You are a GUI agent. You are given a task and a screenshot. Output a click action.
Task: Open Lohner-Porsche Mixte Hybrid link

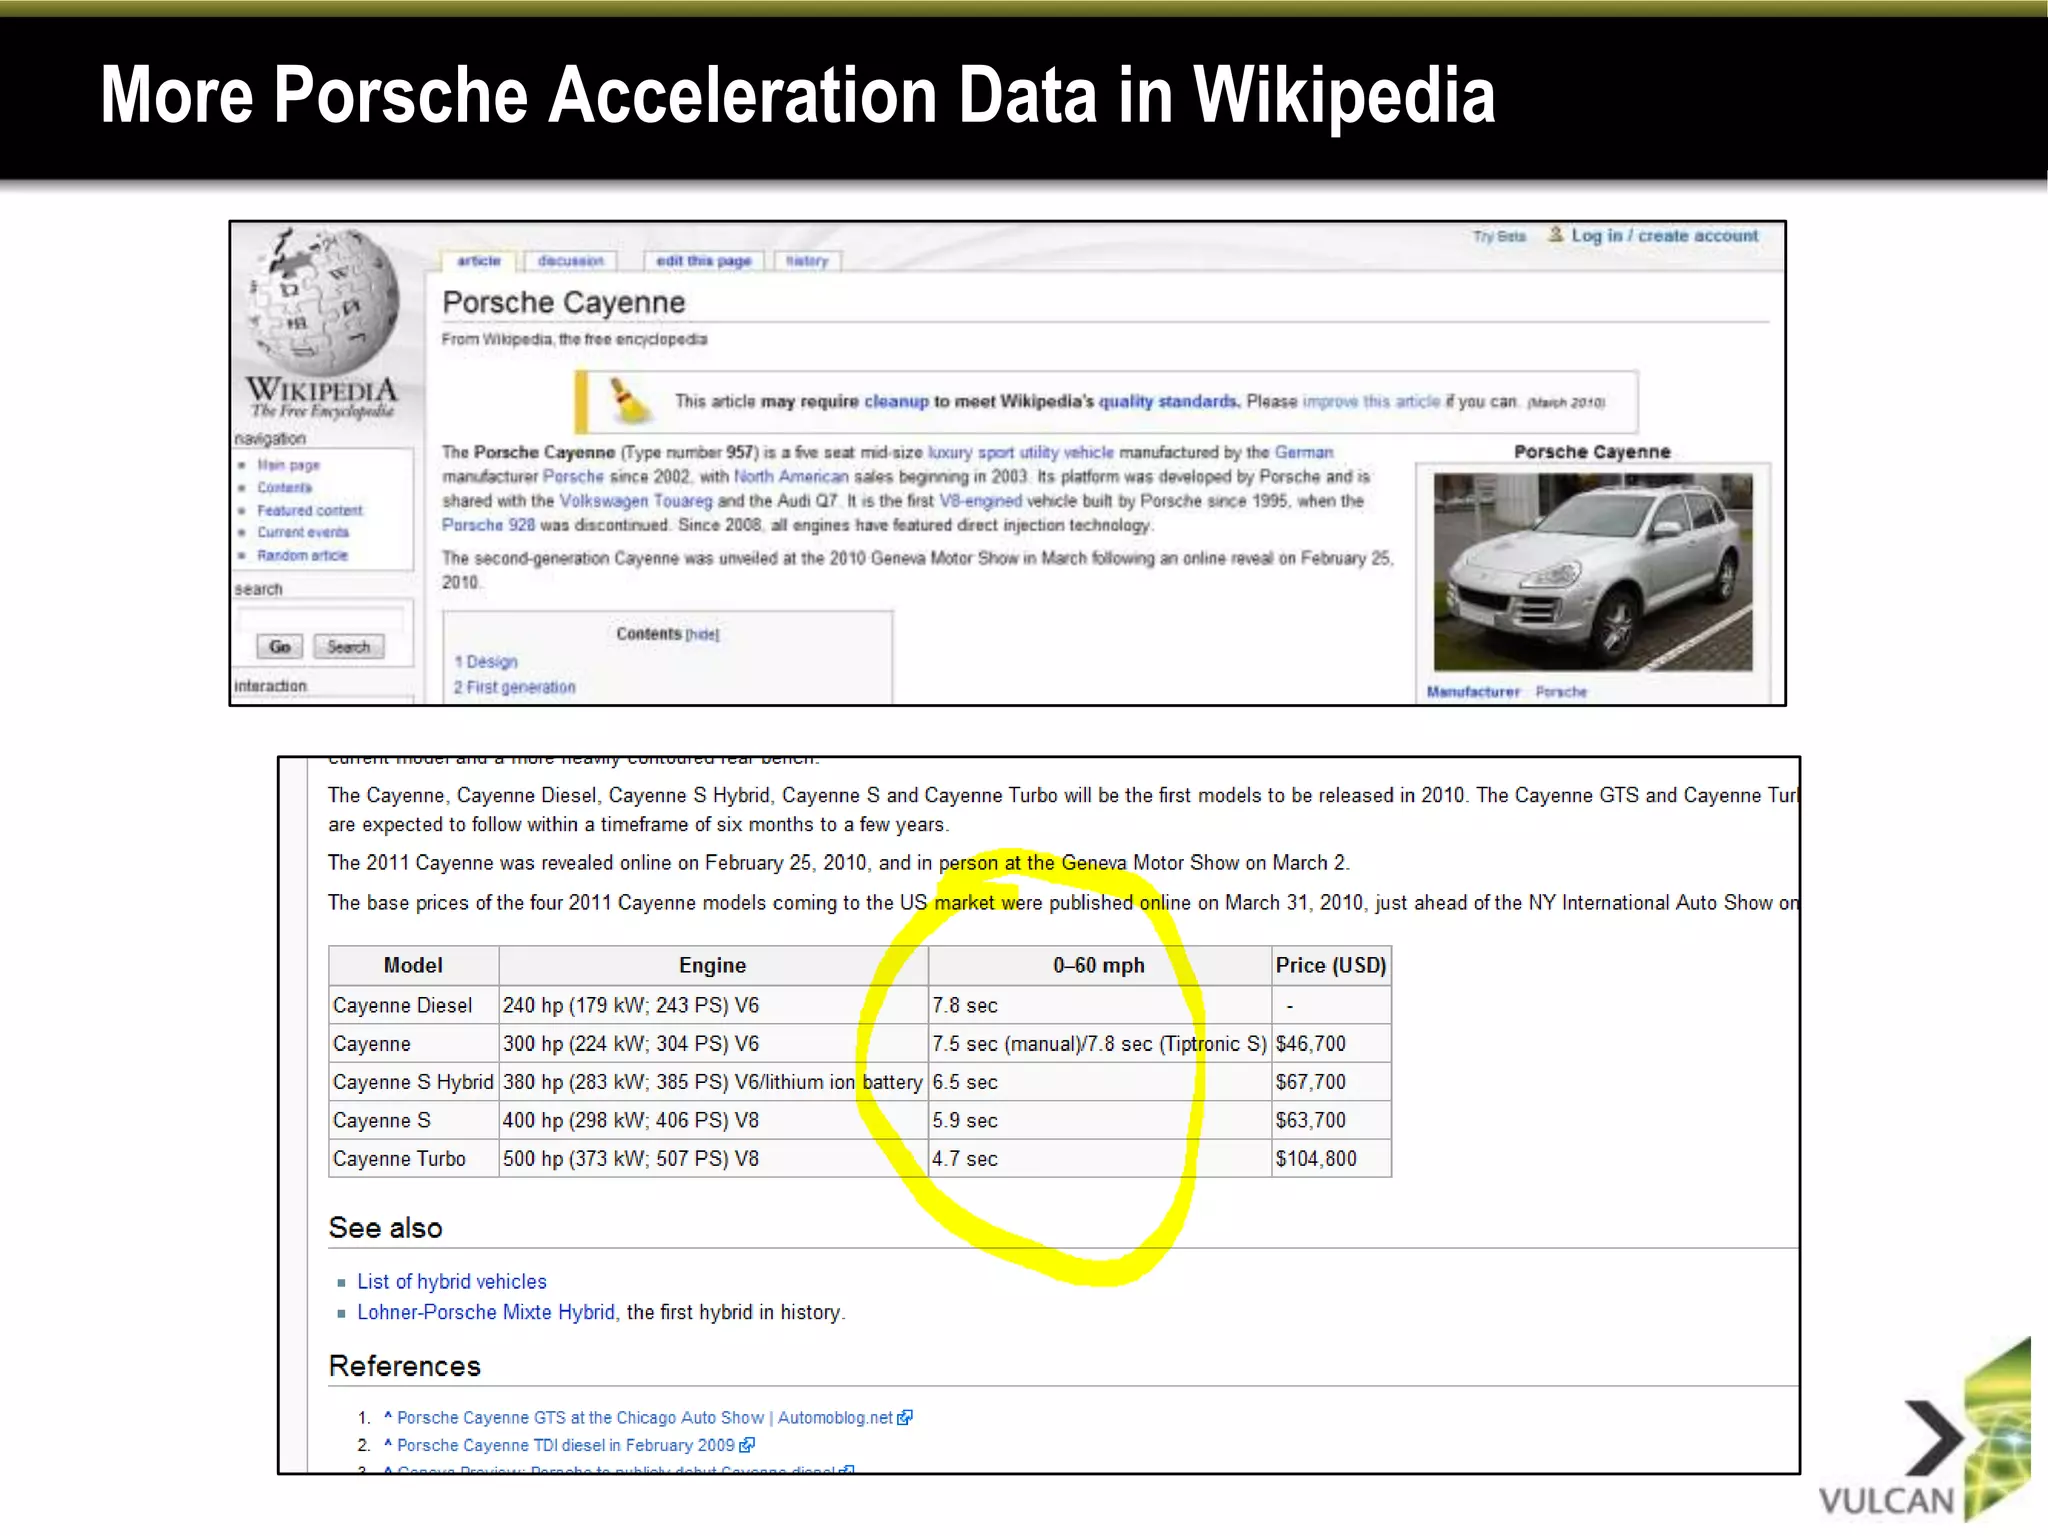click(x=486, y=1312)
